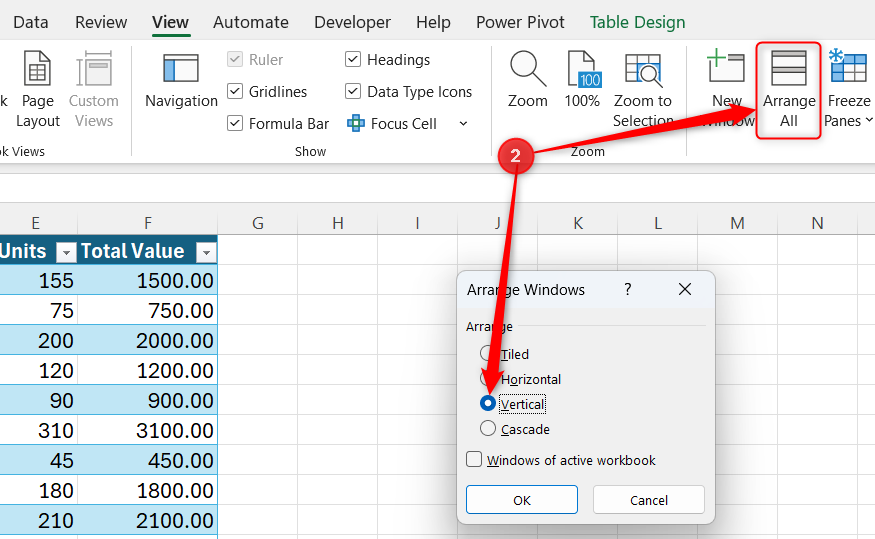Click Zoom to Selection
This screenshot has width=875, height=539.
(643, 89)
